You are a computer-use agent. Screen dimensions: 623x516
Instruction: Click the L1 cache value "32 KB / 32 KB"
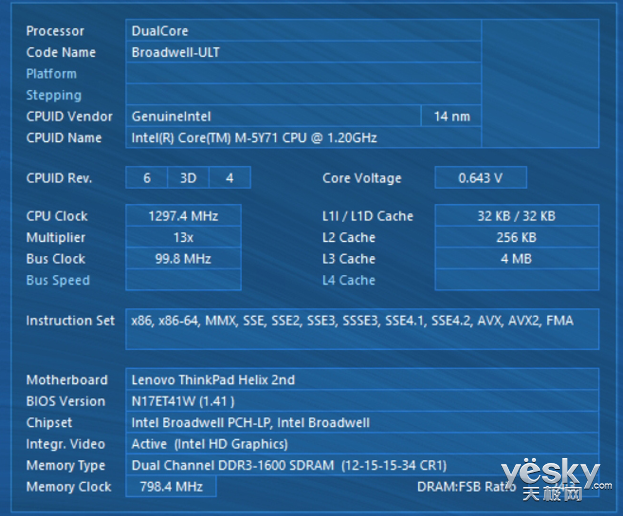(517, 216)
